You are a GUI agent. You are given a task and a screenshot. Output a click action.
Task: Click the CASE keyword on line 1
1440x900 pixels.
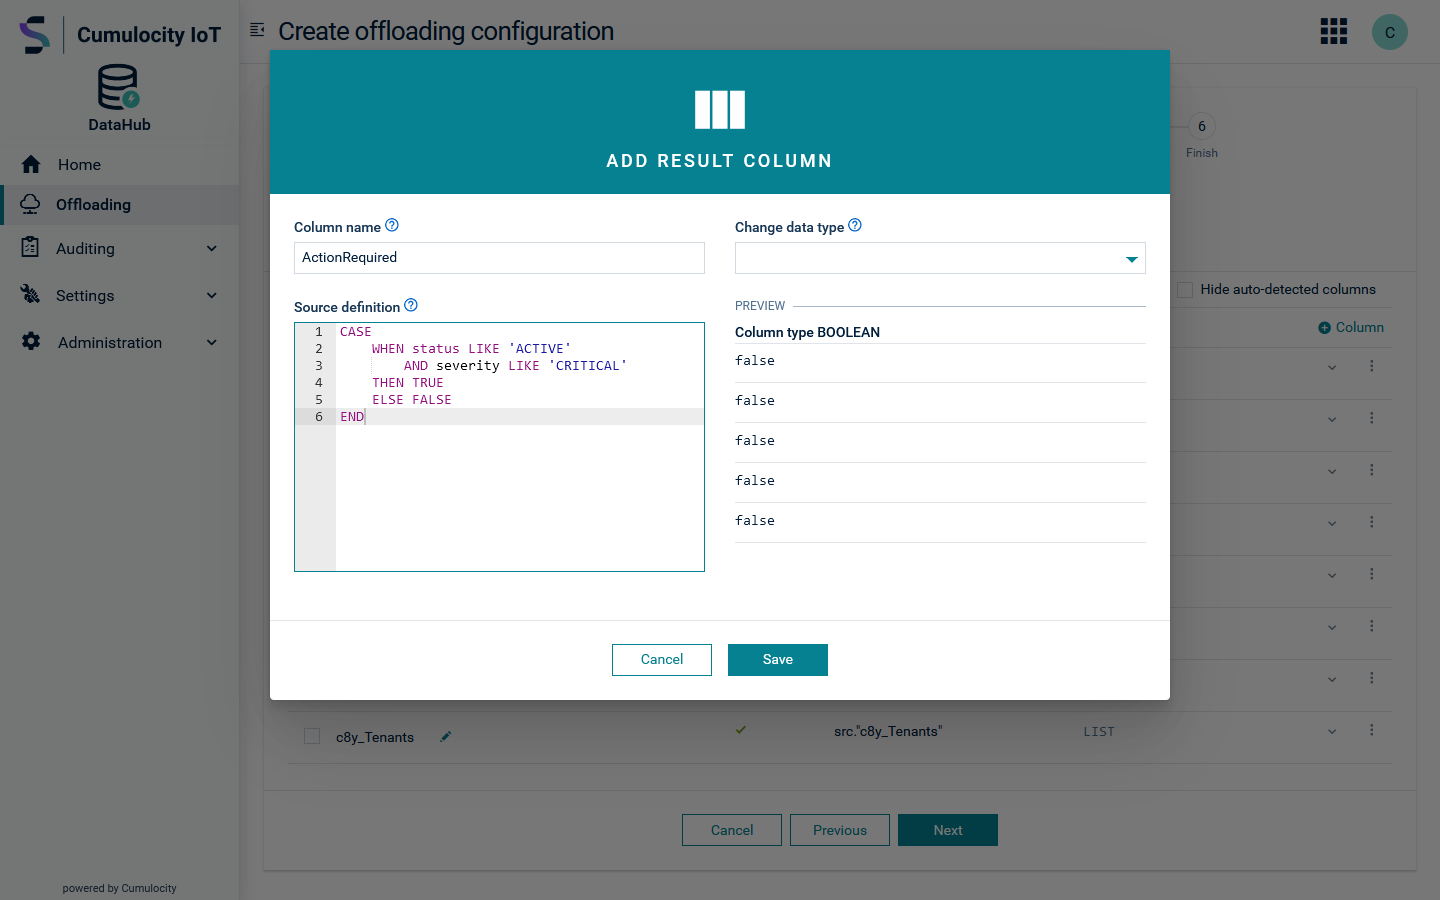[x=355, y=331]
